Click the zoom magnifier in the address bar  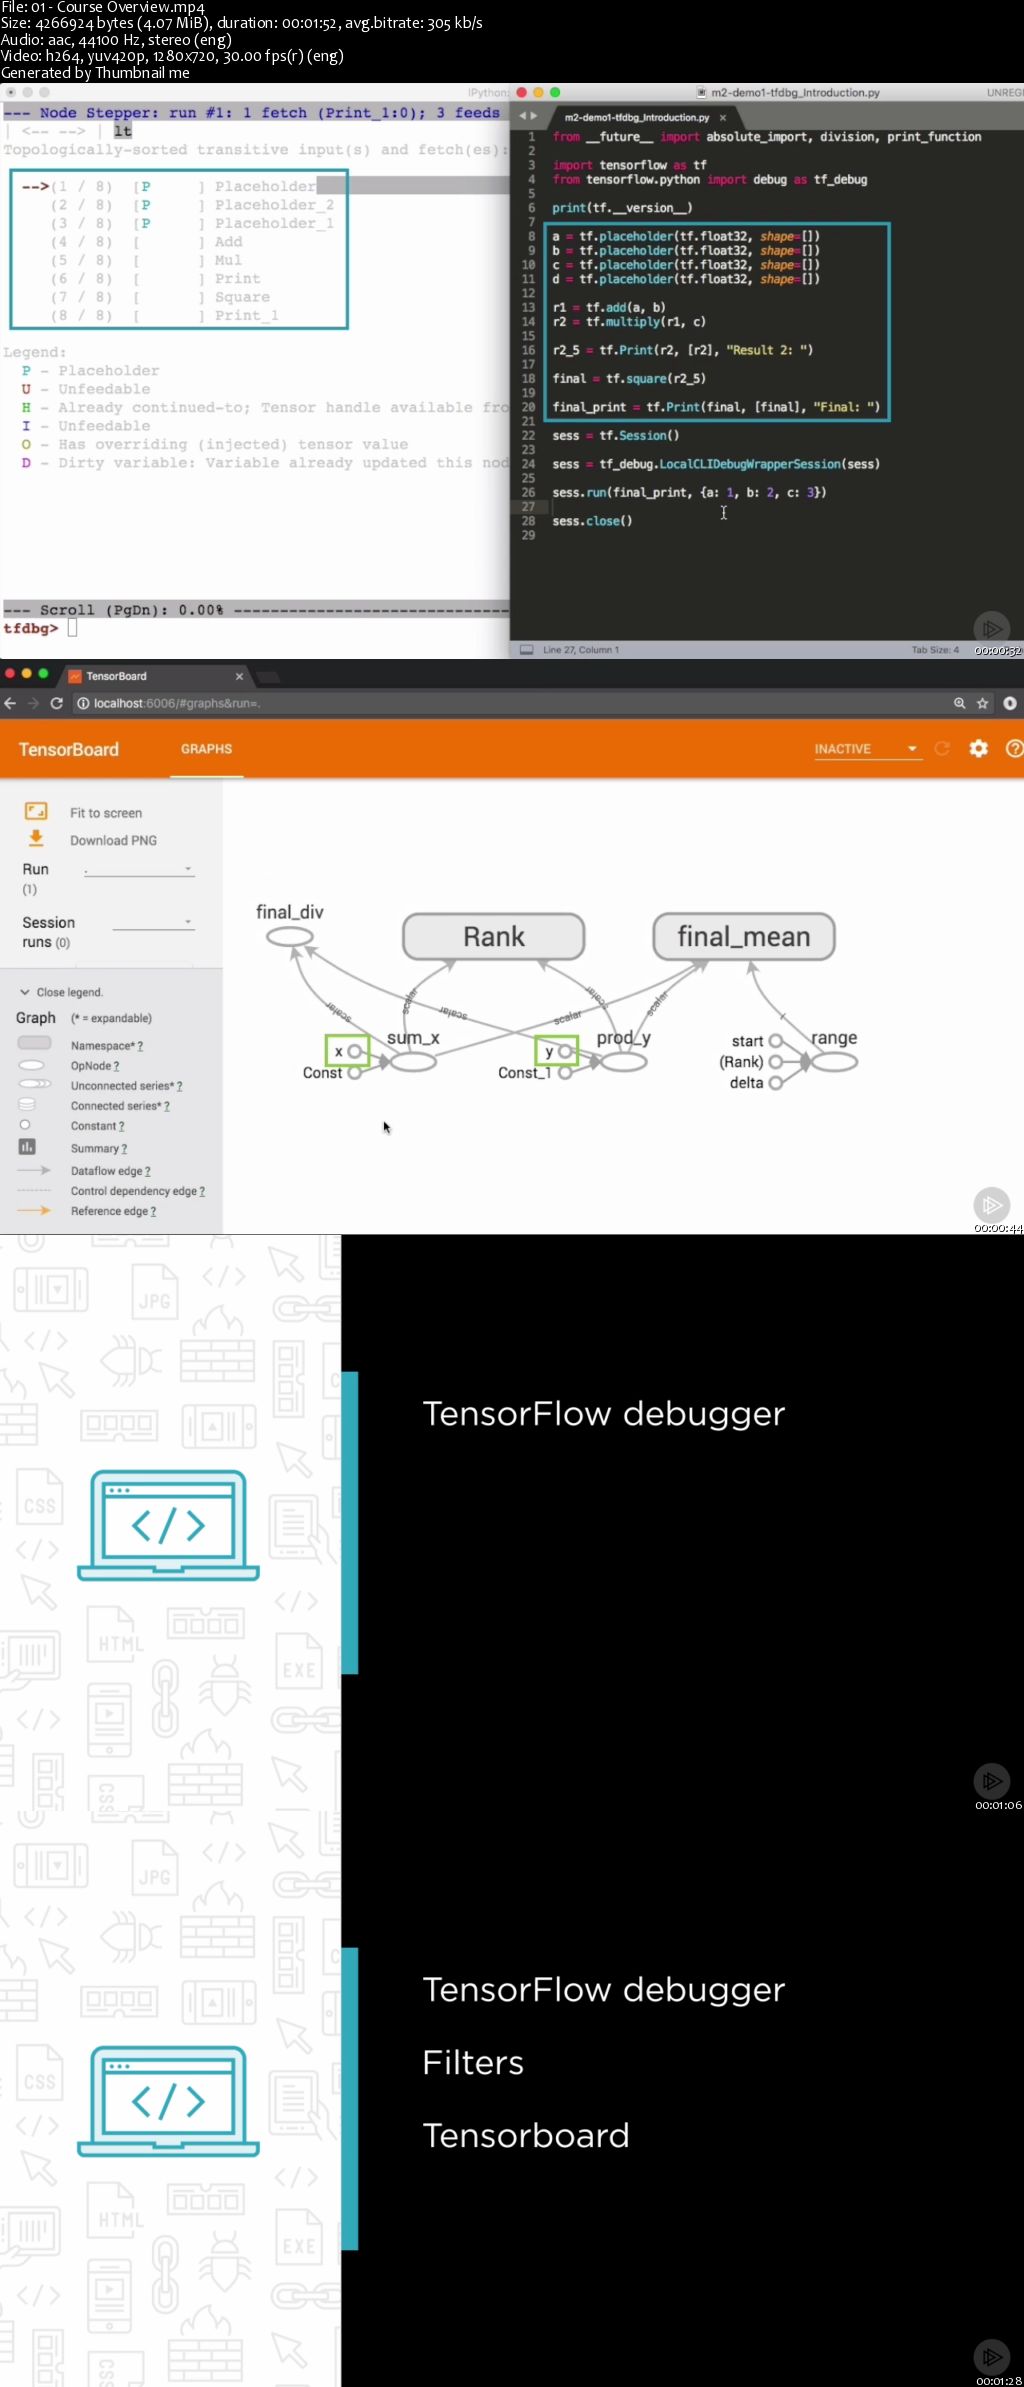[959, 703]
